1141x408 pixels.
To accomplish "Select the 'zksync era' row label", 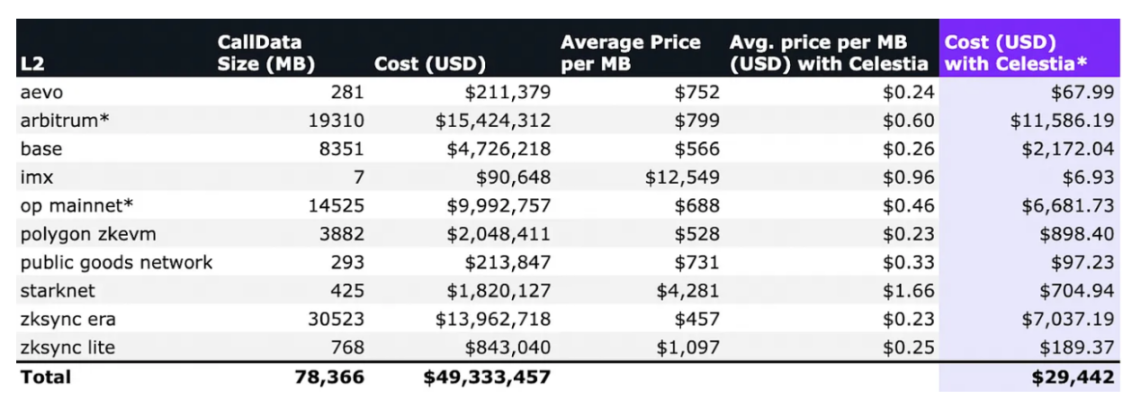I will pos(65,320).
